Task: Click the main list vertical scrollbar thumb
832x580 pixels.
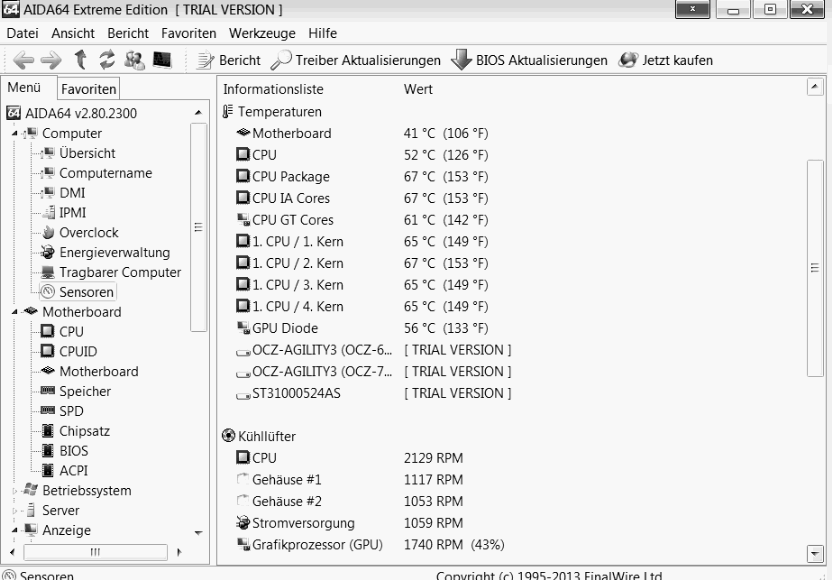Action: 815,268
